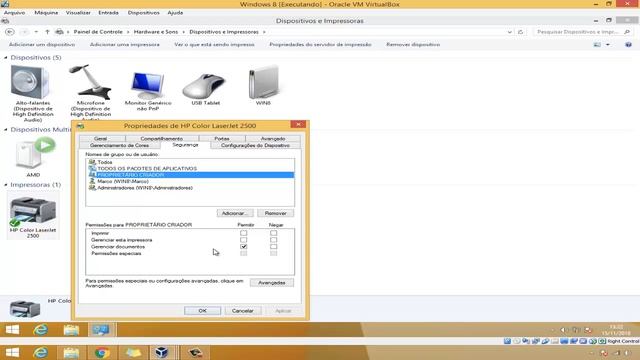Open Internet Explorer in the guest taskbar
640x360 pixels.
[x=41, y=329]
